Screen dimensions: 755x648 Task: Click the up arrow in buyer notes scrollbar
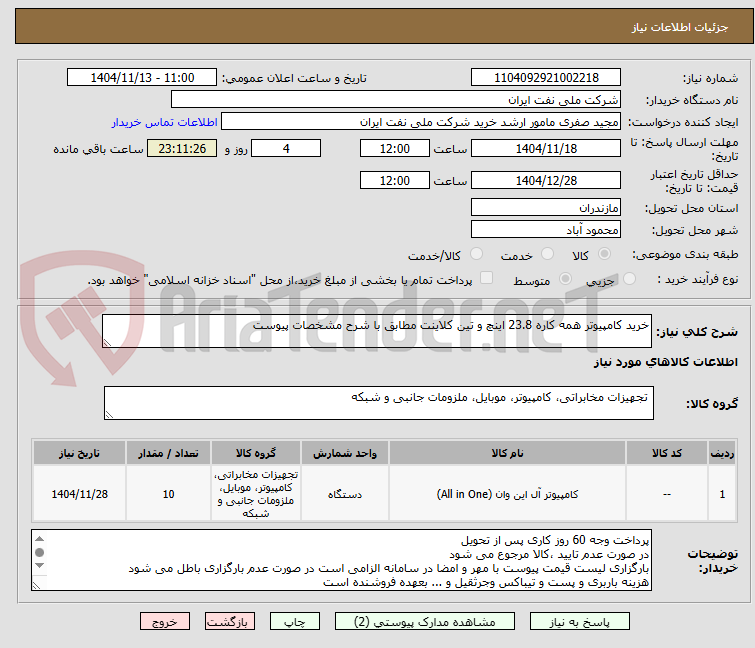click(x=39, y=539)
